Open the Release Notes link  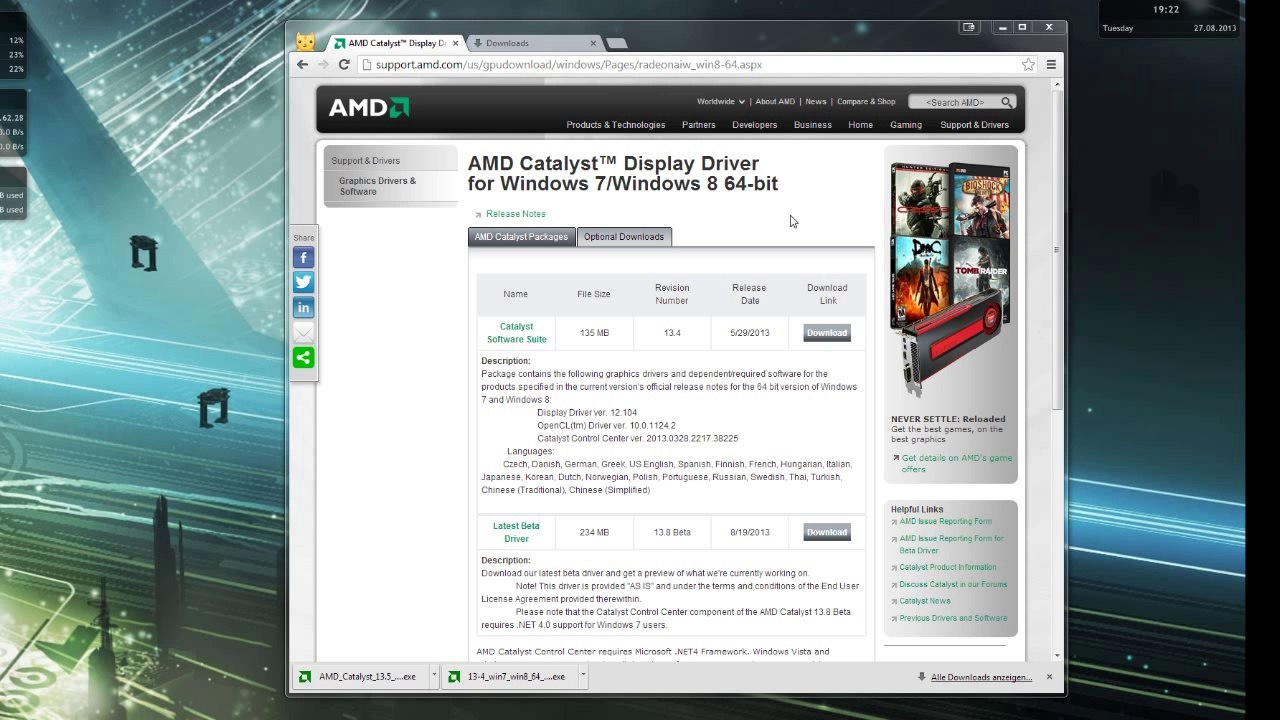pyautogui.click(x=516, y=214)
